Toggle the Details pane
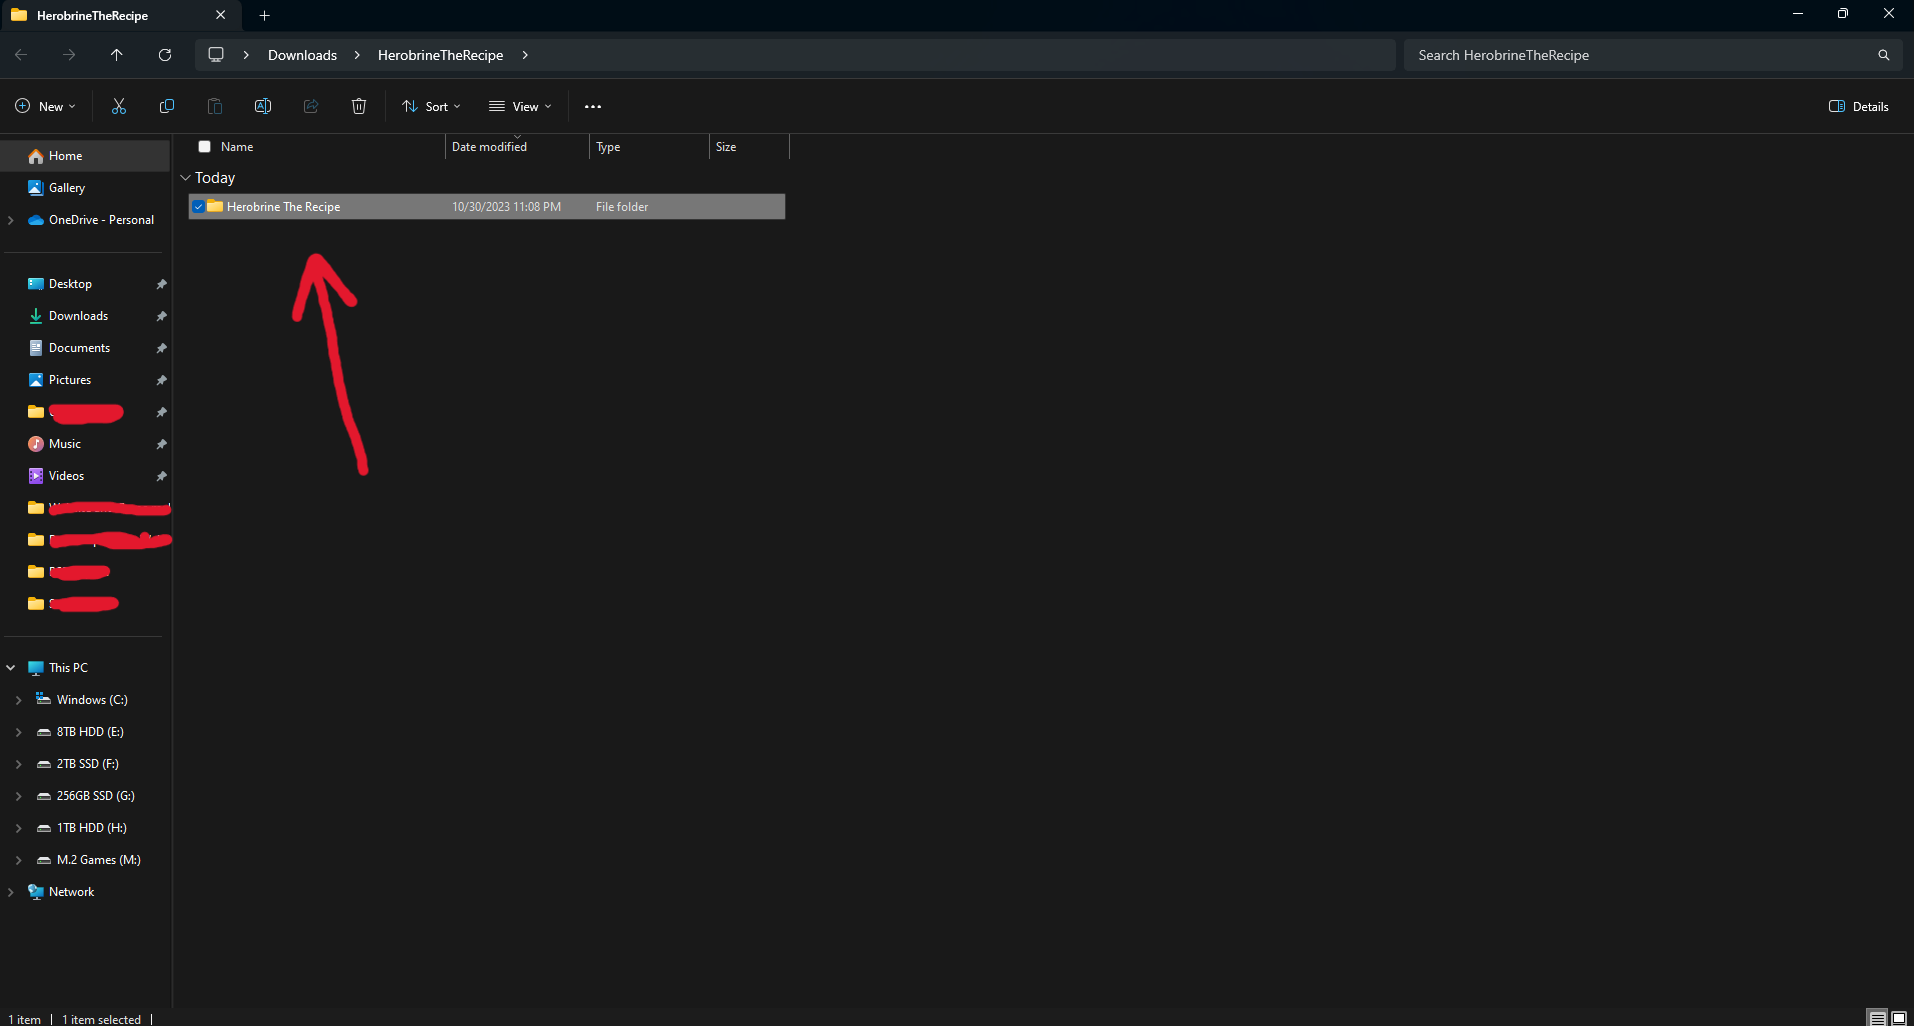 pos(1858,107)
